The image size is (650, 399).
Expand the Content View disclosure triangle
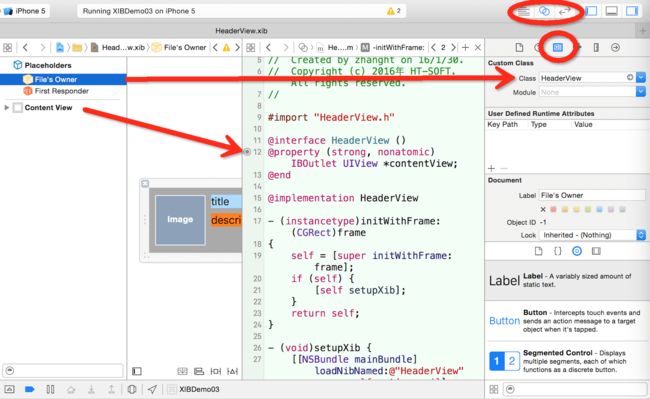click(6, 108)
